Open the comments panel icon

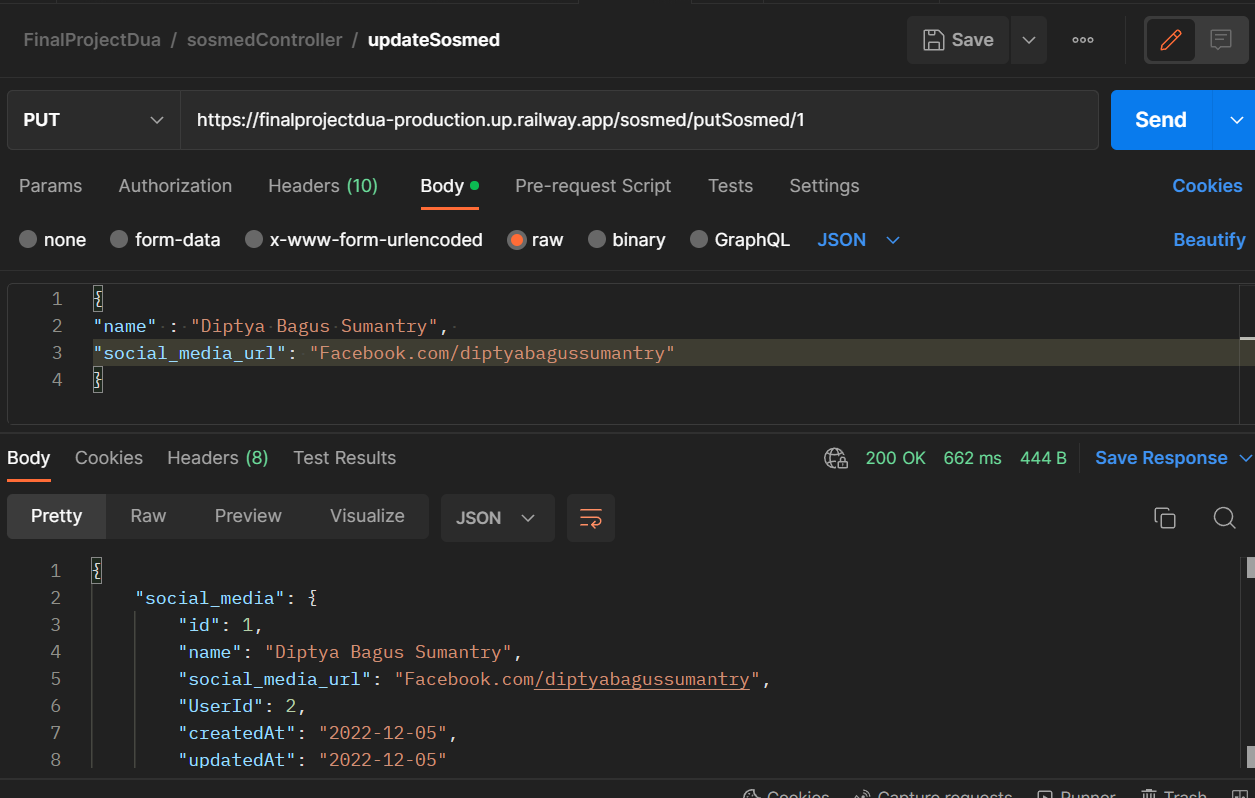1221,39
